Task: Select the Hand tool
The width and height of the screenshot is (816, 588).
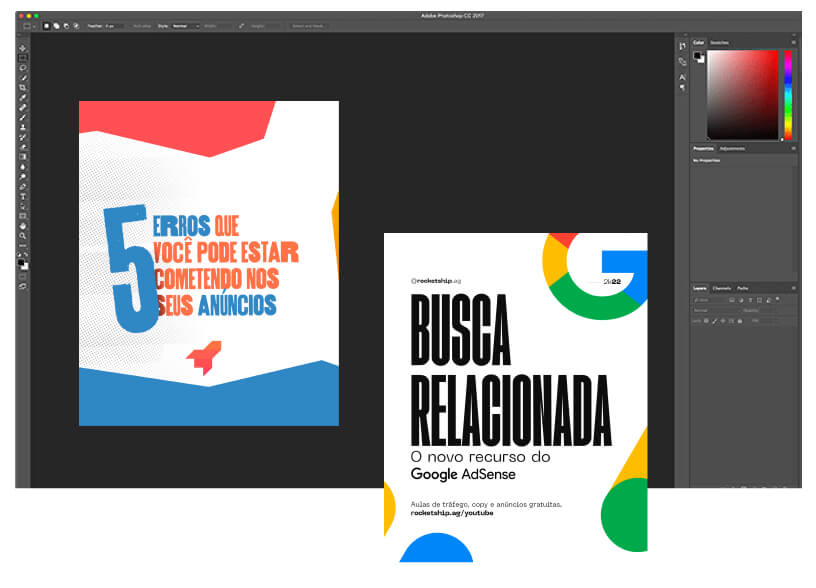Action: (x=22, y=226)
